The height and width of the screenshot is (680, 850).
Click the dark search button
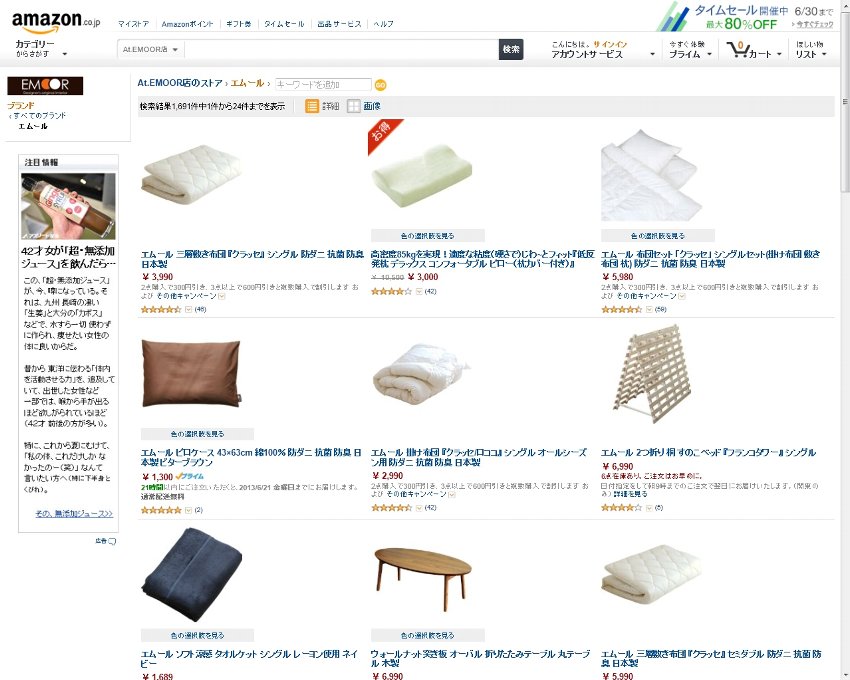point(511,49)
